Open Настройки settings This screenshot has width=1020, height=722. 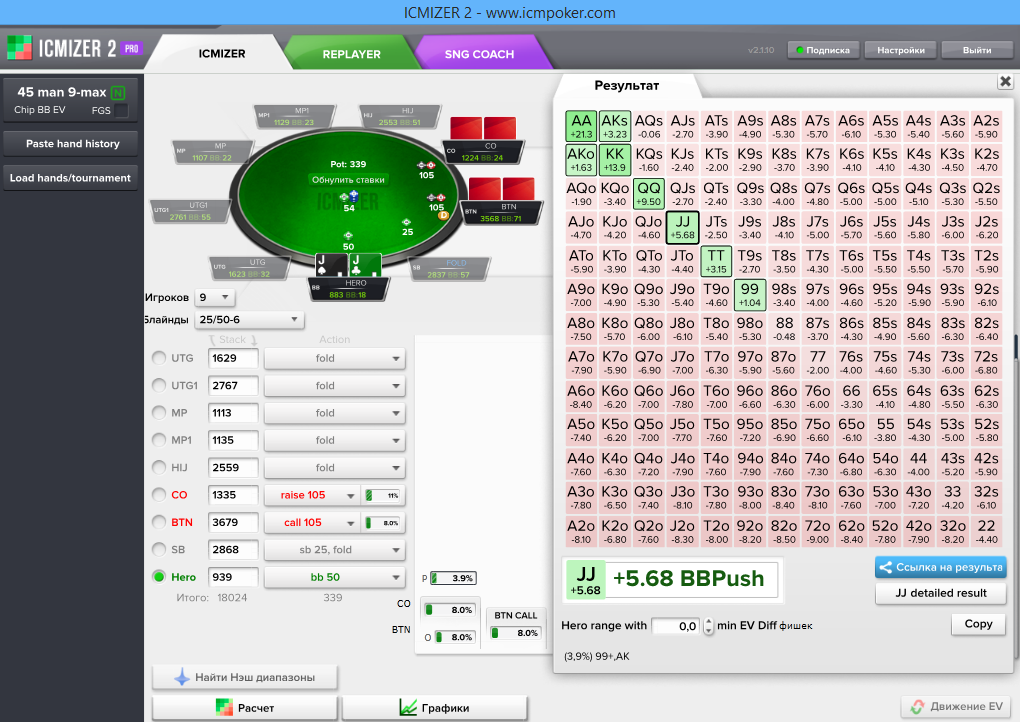coord(900,50)
